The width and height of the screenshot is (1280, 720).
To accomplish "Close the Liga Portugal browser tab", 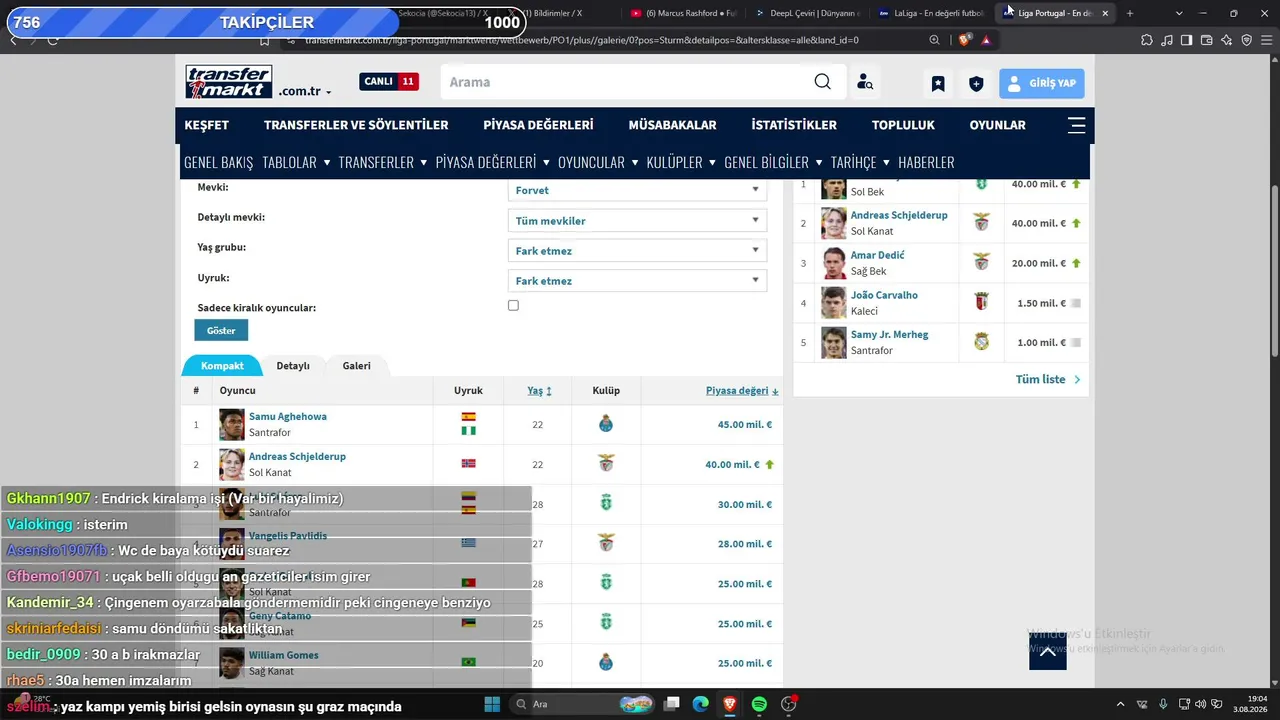I will point(1105,13).
